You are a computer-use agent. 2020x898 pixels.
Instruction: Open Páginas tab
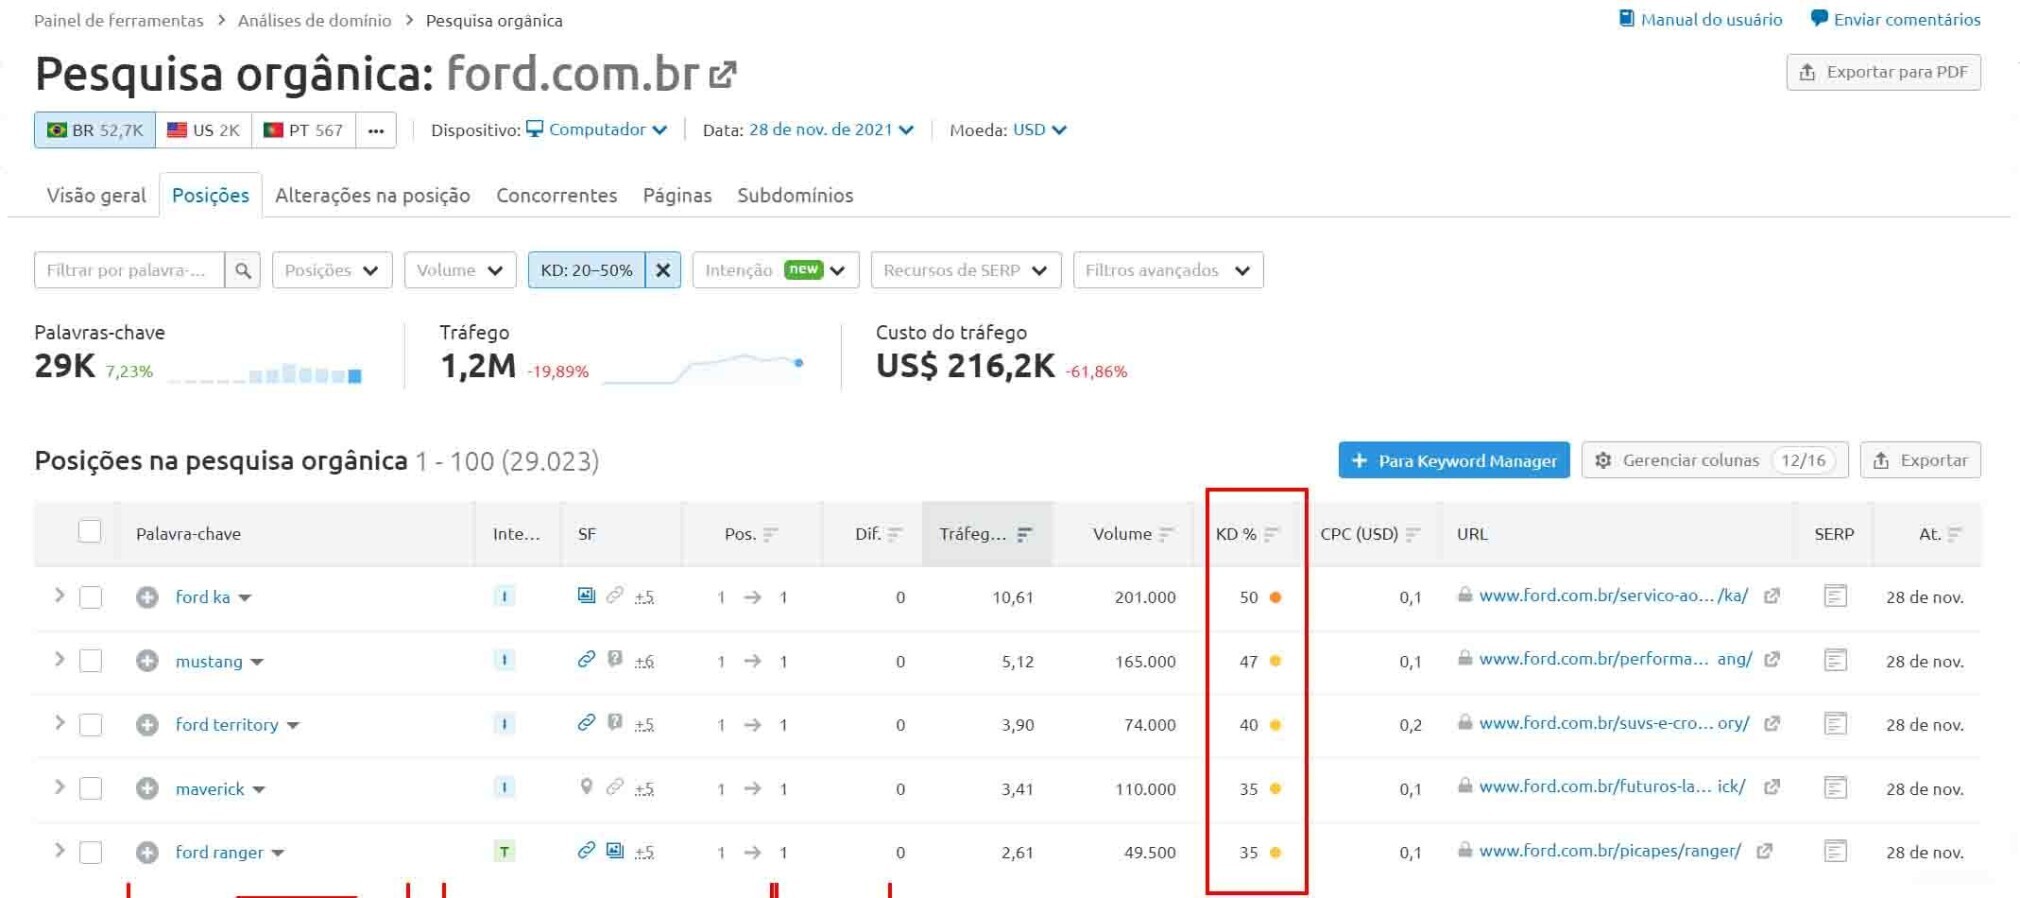(x=677, y=195)
